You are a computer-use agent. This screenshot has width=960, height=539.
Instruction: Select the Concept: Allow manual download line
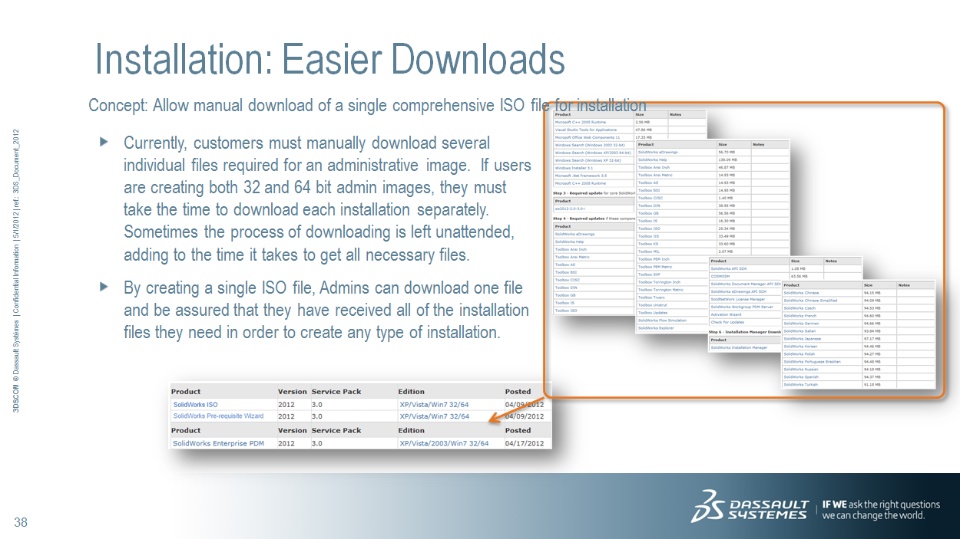367,105
